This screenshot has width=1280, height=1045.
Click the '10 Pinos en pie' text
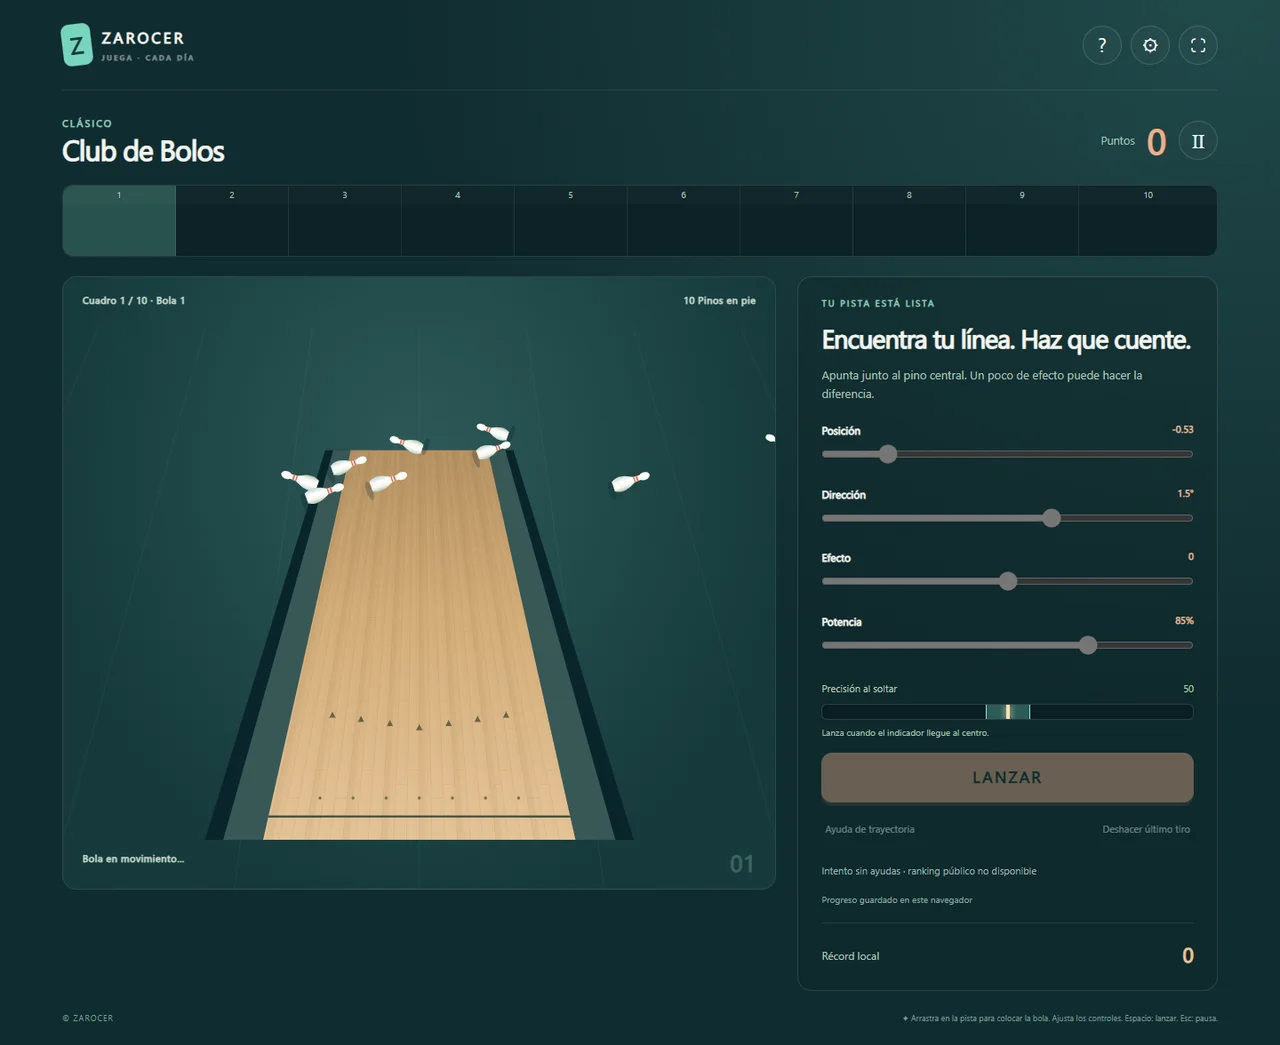719,300
